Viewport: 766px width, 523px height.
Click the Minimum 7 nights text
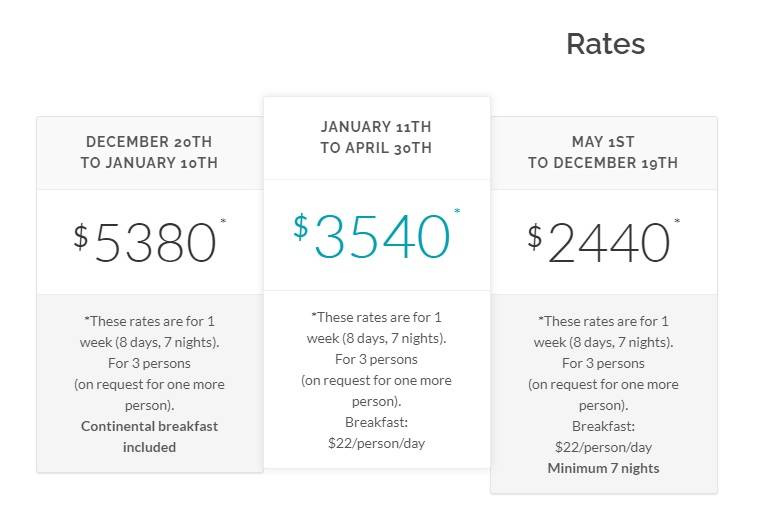[x=603, y=468]
